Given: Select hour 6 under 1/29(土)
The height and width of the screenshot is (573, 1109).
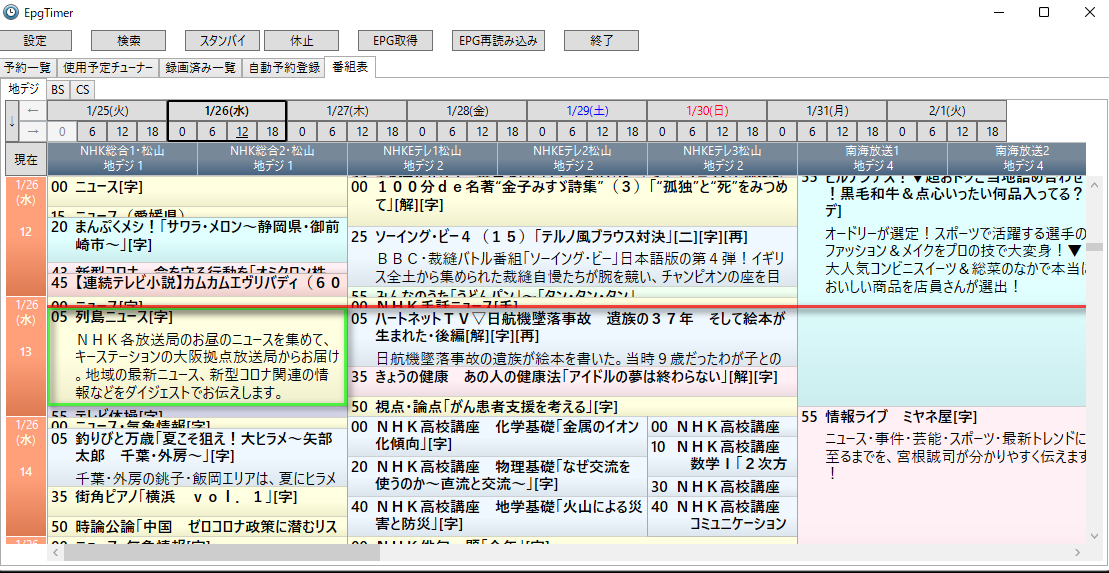Looking at the screenshot, I should pyautogui.click(x=571, y=132).
